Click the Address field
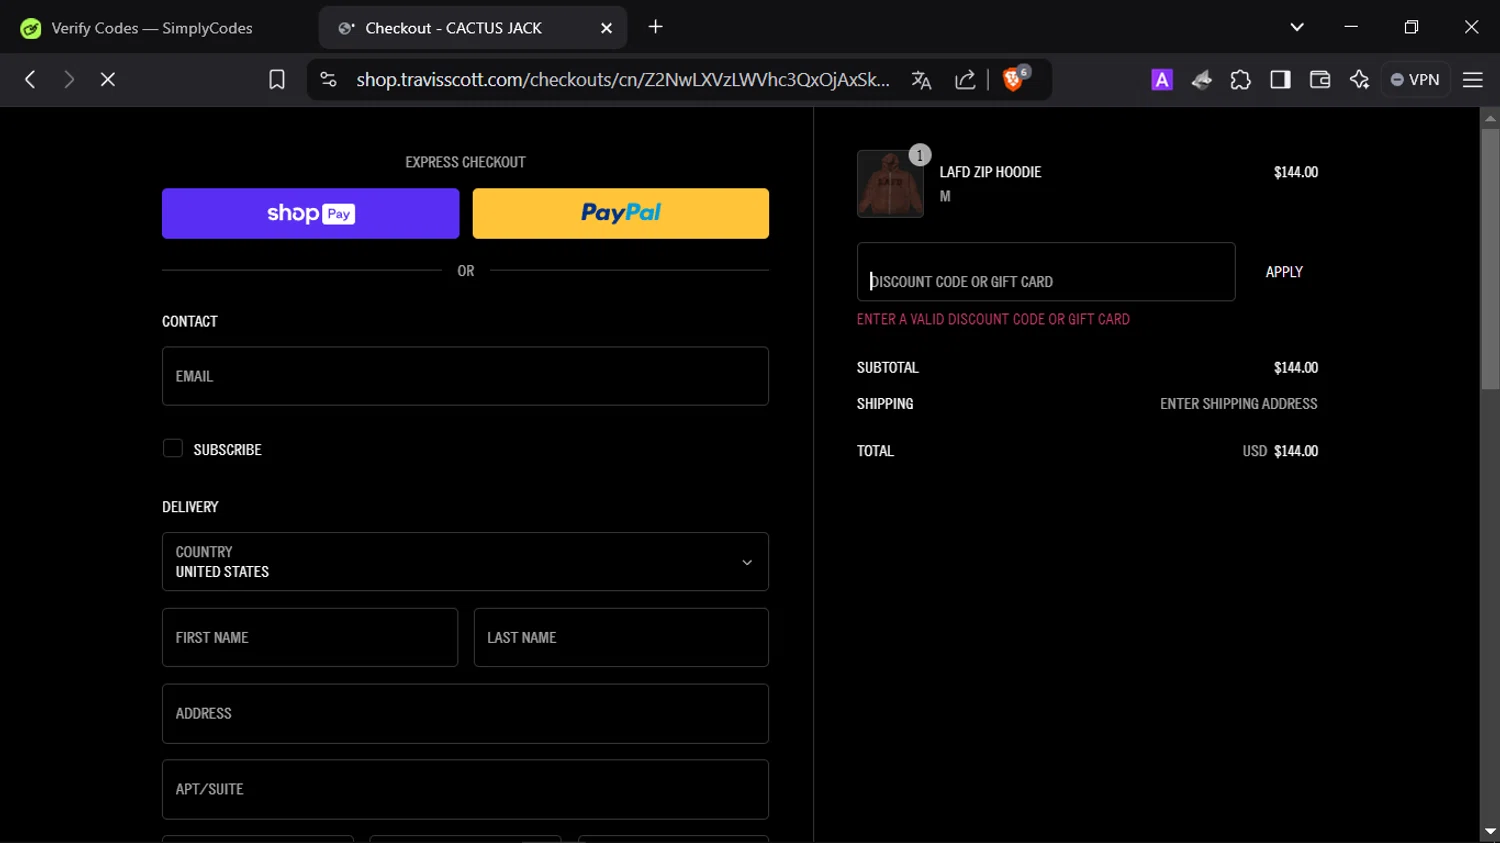This screenshot has height=843, width=1500. tap(465, 713)
